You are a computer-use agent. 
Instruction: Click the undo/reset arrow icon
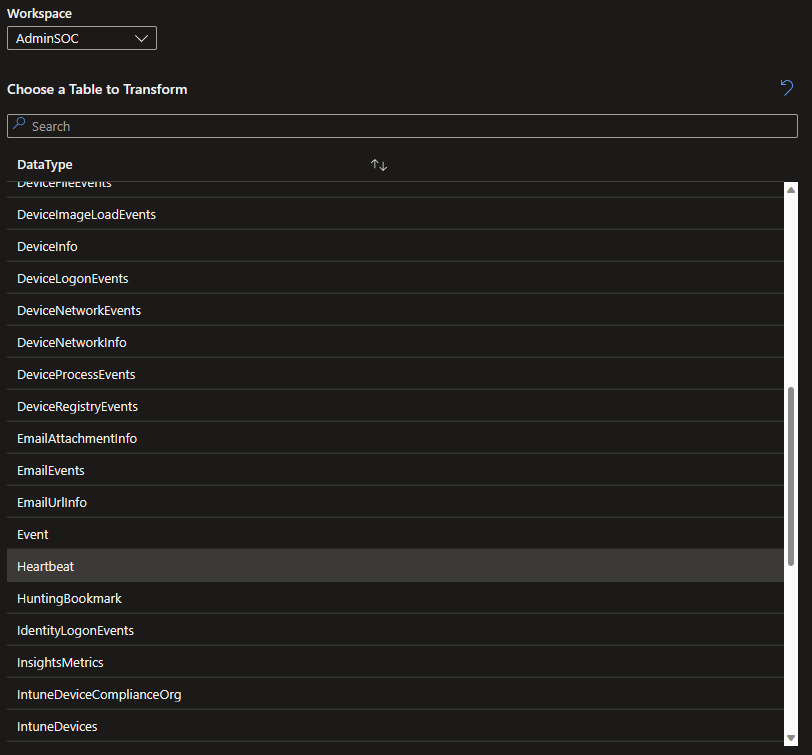click(x=787, y=88)
